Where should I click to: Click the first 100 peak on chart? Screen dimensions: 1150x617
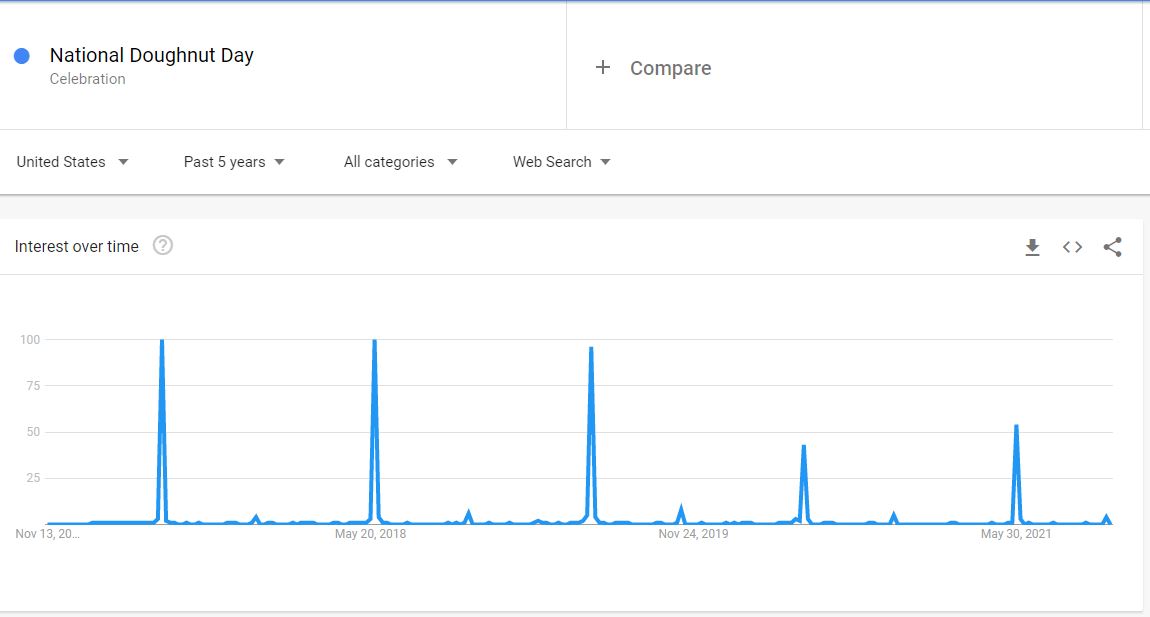161,343
